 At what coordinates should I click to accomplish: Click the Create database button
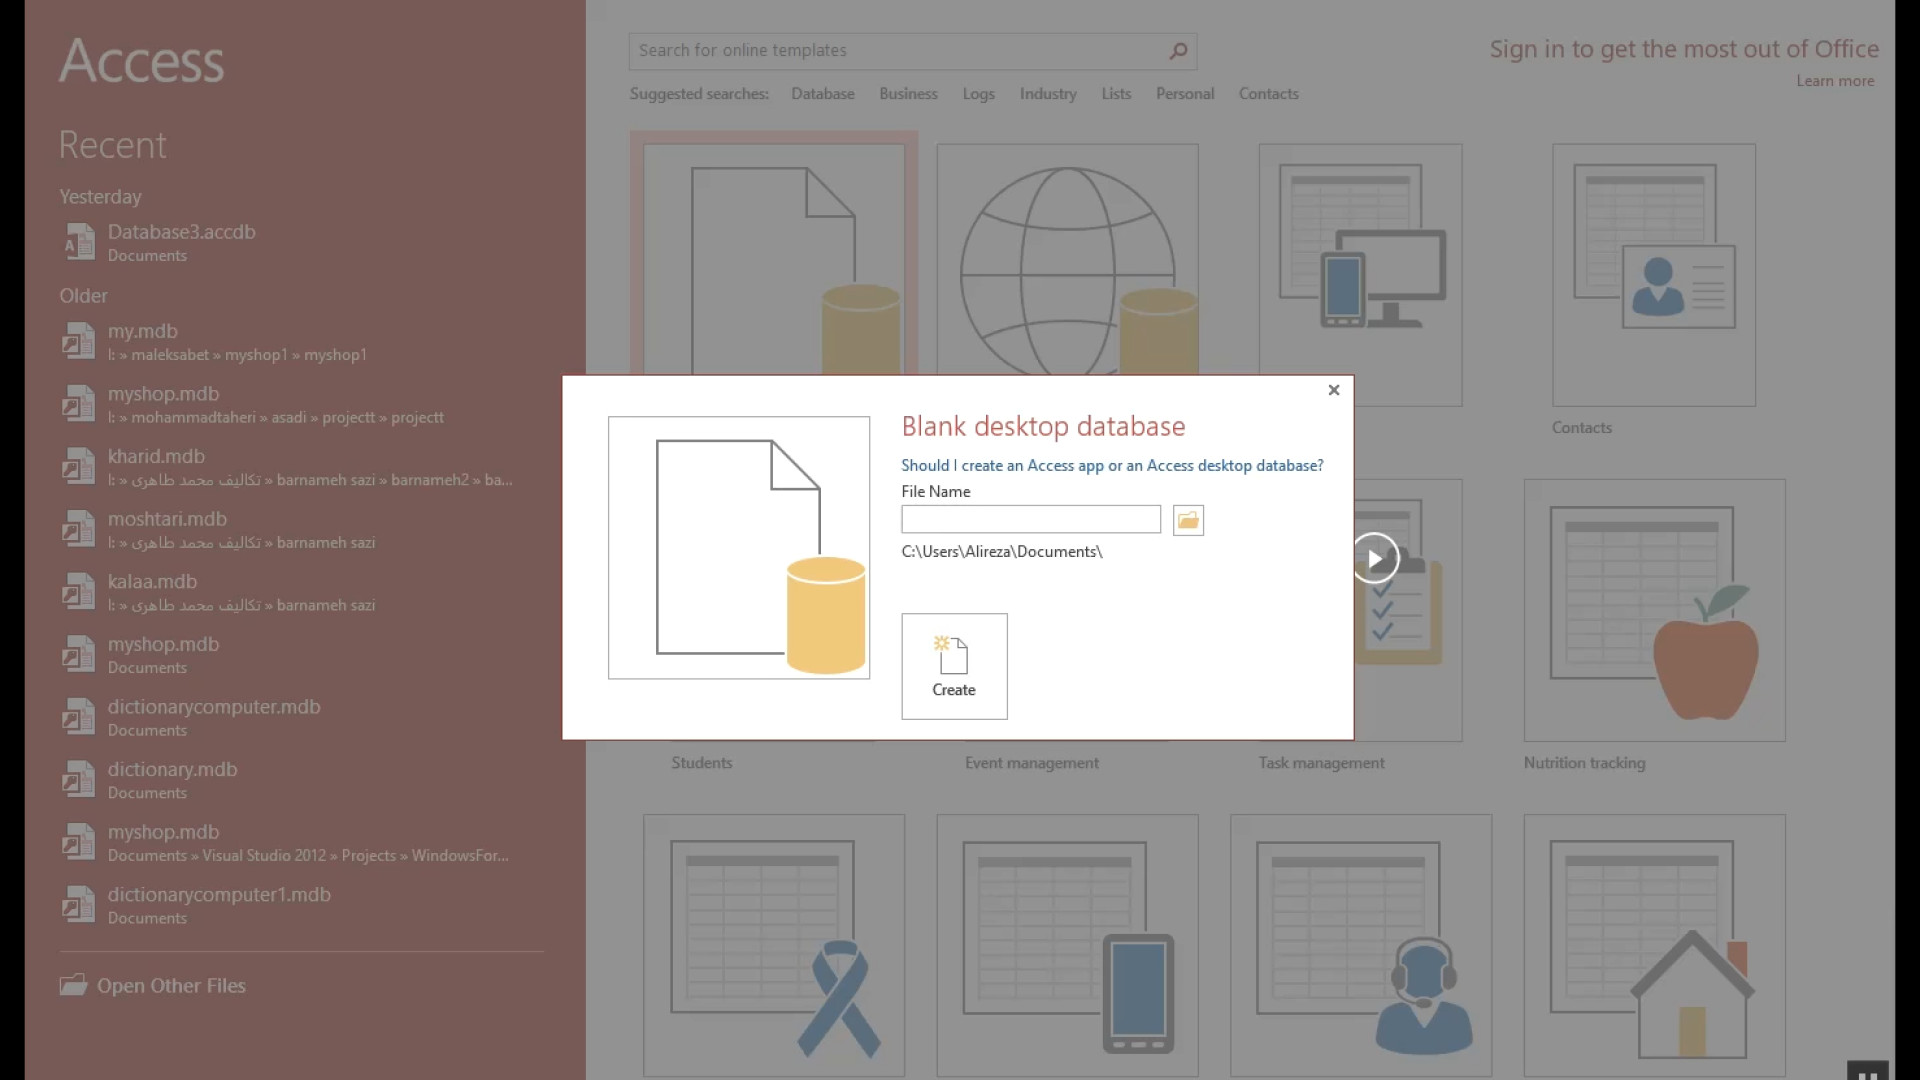click(x=954, y=666)
